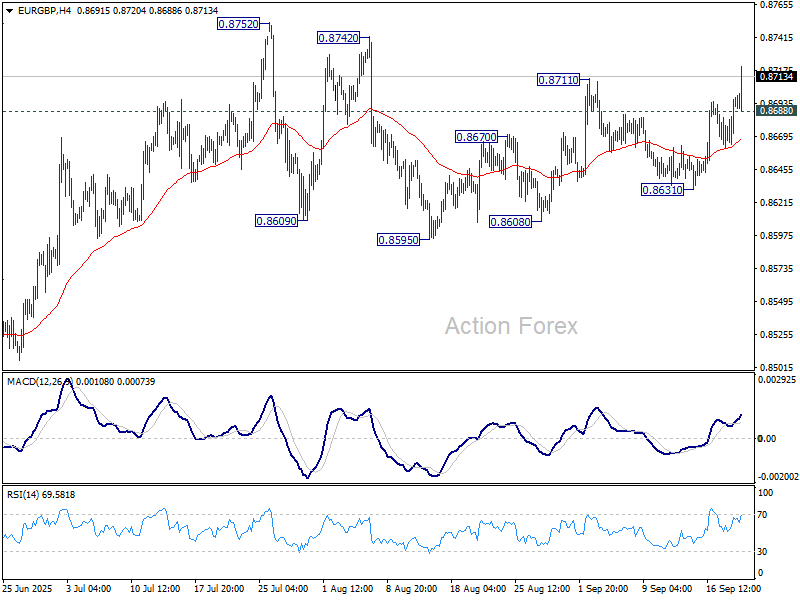This screenshot has height=600, width=800.
Task: Click the 0.86700 price label
Action: coord(476,136)
